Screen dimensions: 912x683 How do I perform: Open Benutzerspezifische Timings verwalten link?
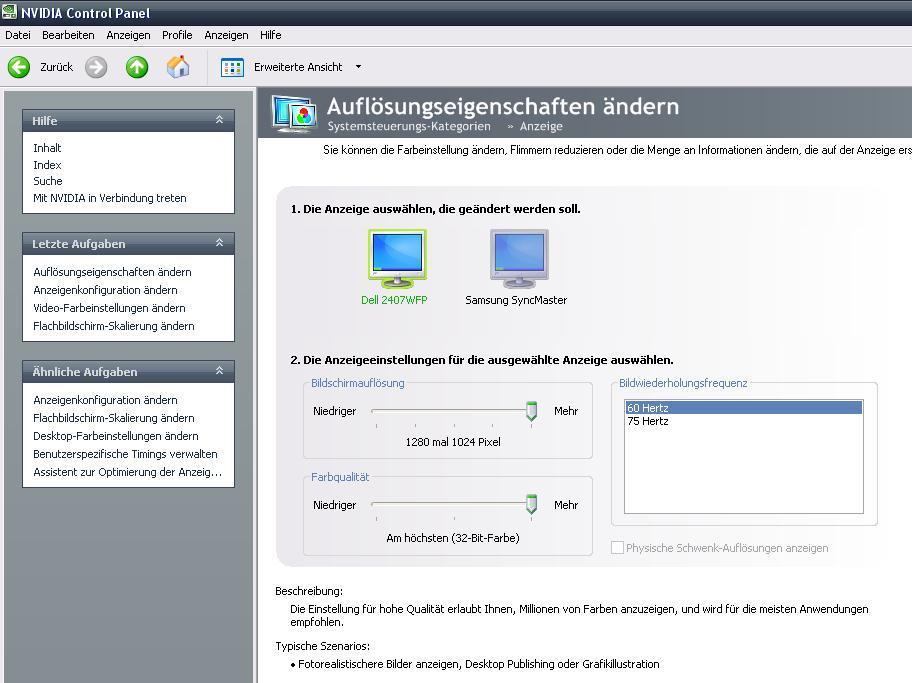point(125,454)
